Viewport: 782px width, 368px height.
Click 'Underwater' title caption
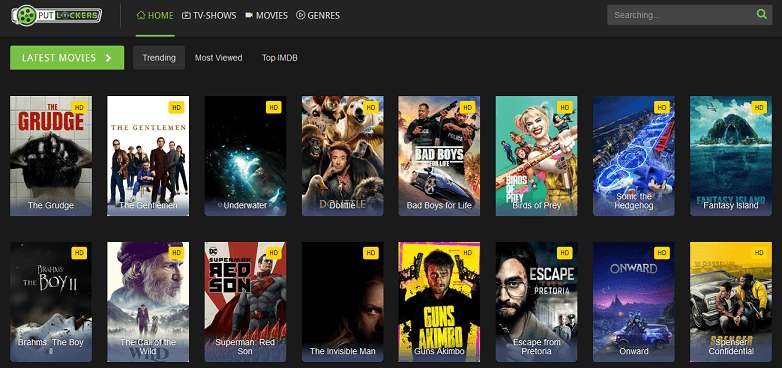(x=245, y=205)
